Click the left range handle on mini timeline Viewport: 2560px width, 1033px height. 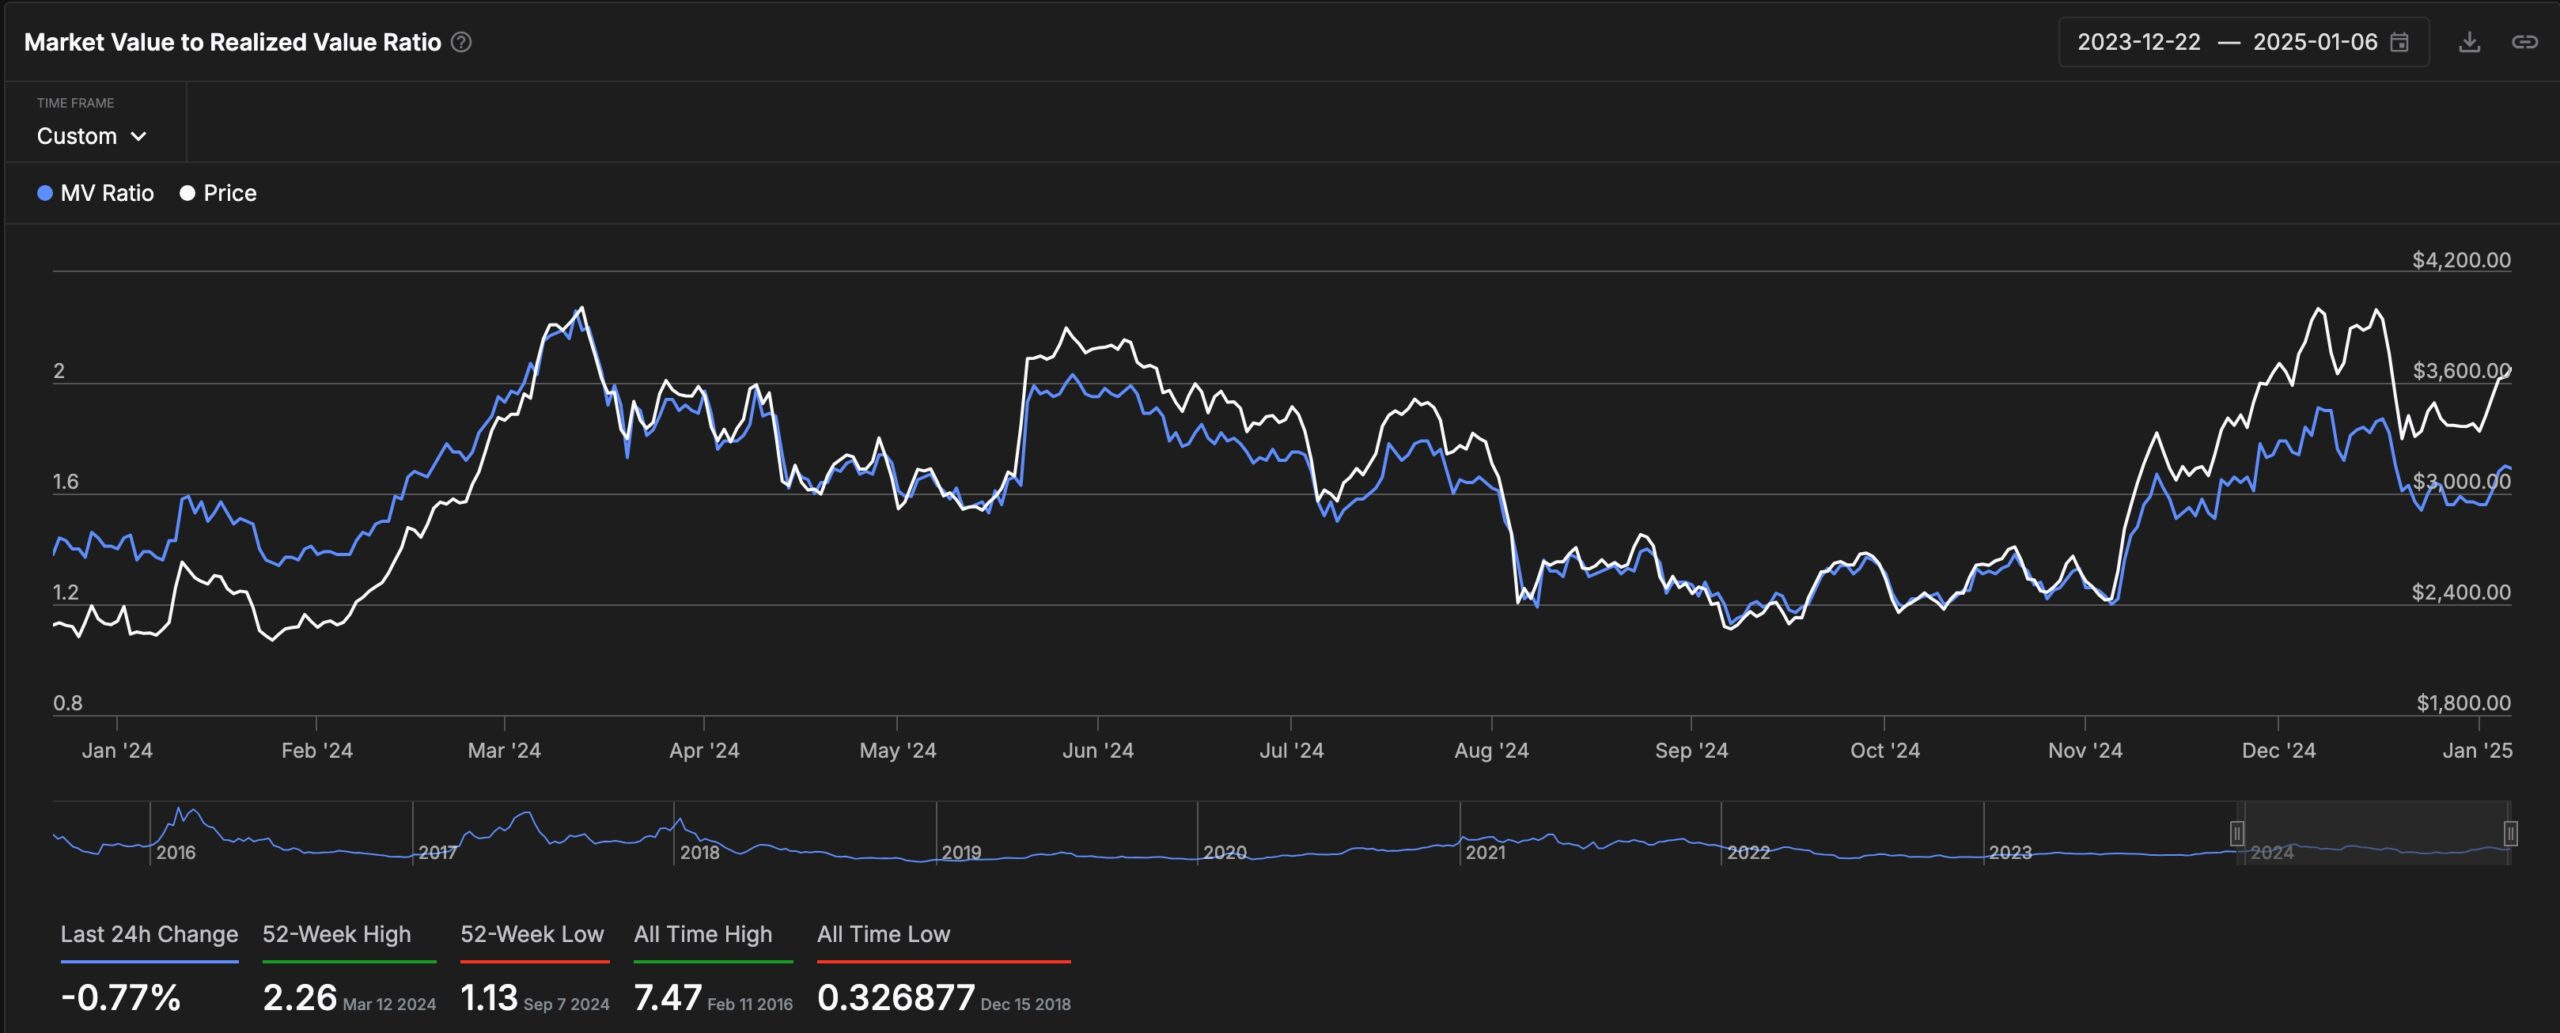2237,832
